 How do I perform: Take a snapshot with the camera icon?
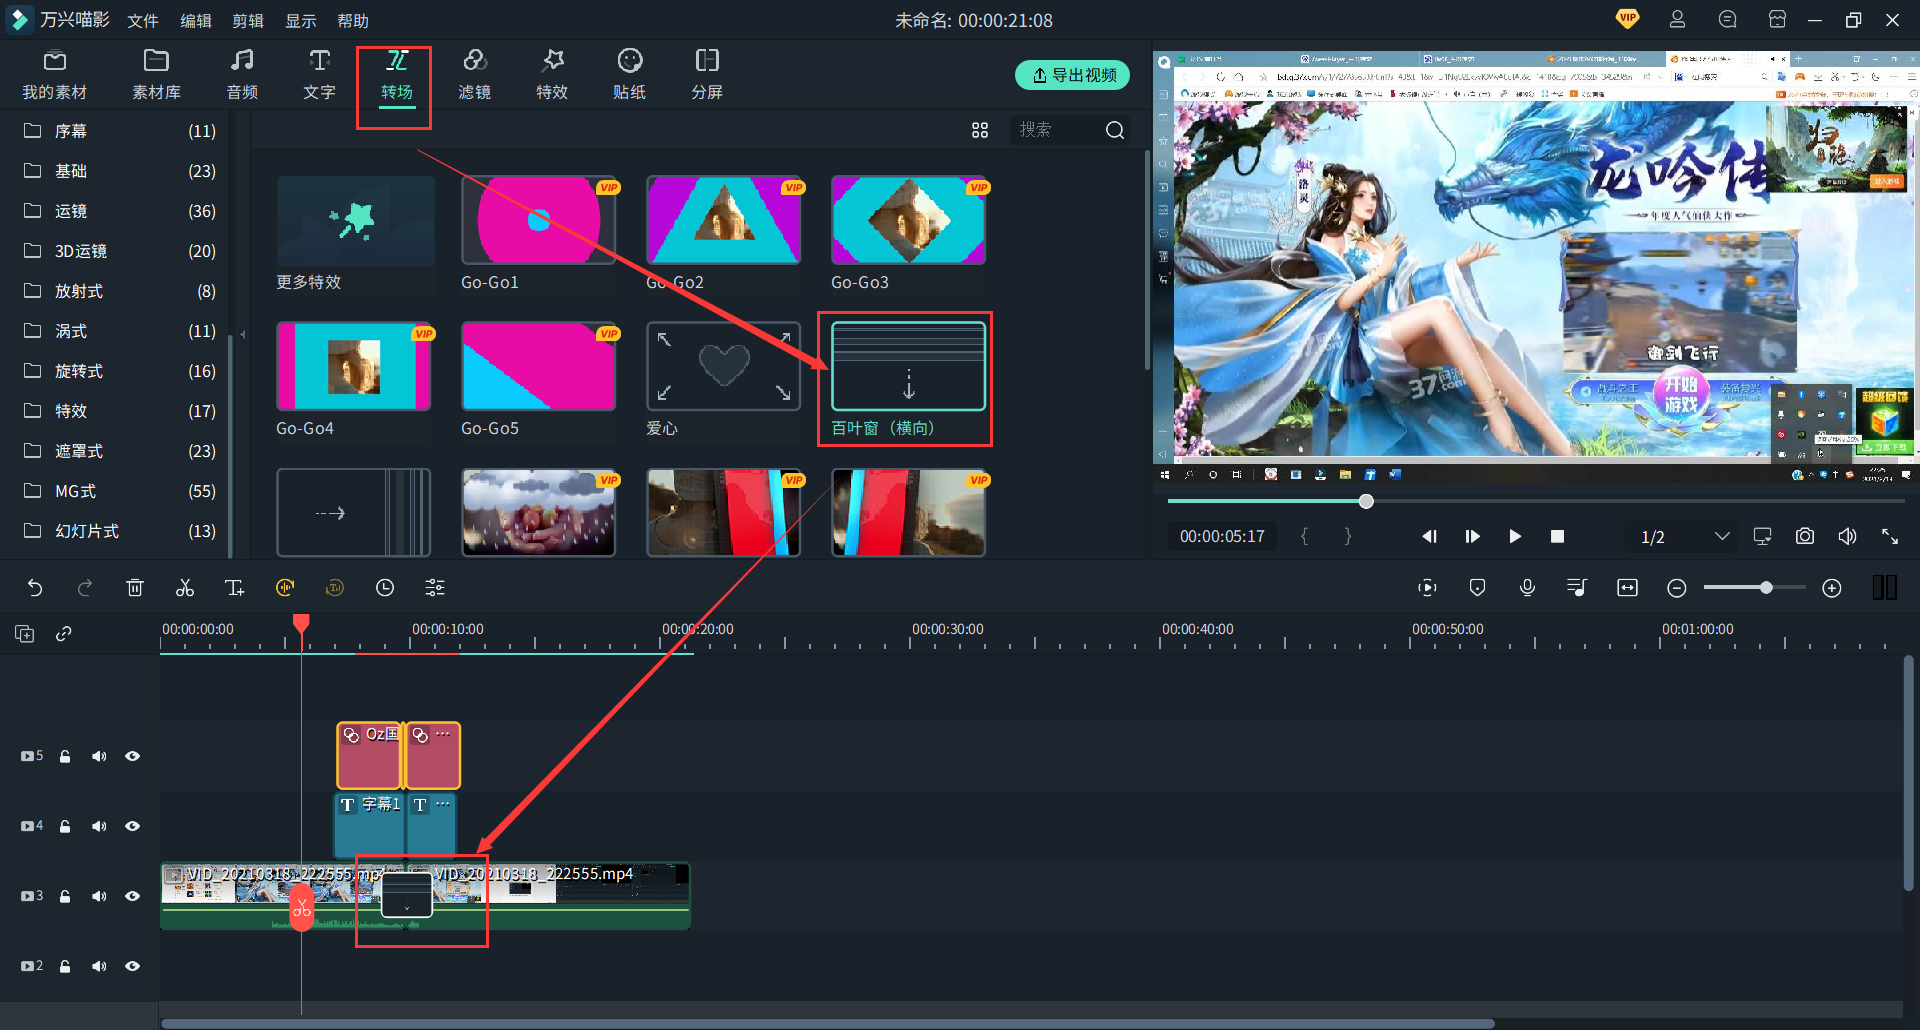[1804, 537]
